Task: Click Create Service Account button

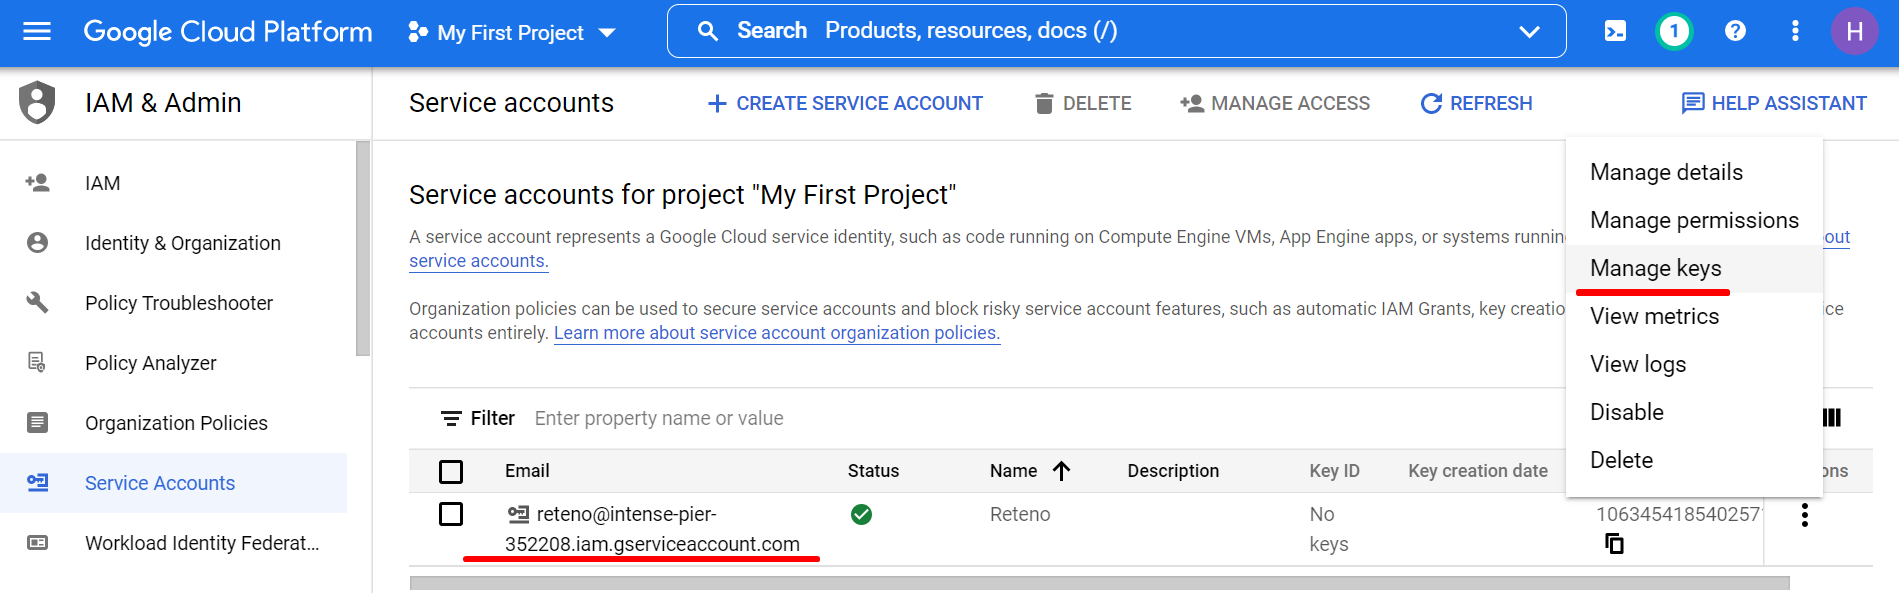Action: 845,103
